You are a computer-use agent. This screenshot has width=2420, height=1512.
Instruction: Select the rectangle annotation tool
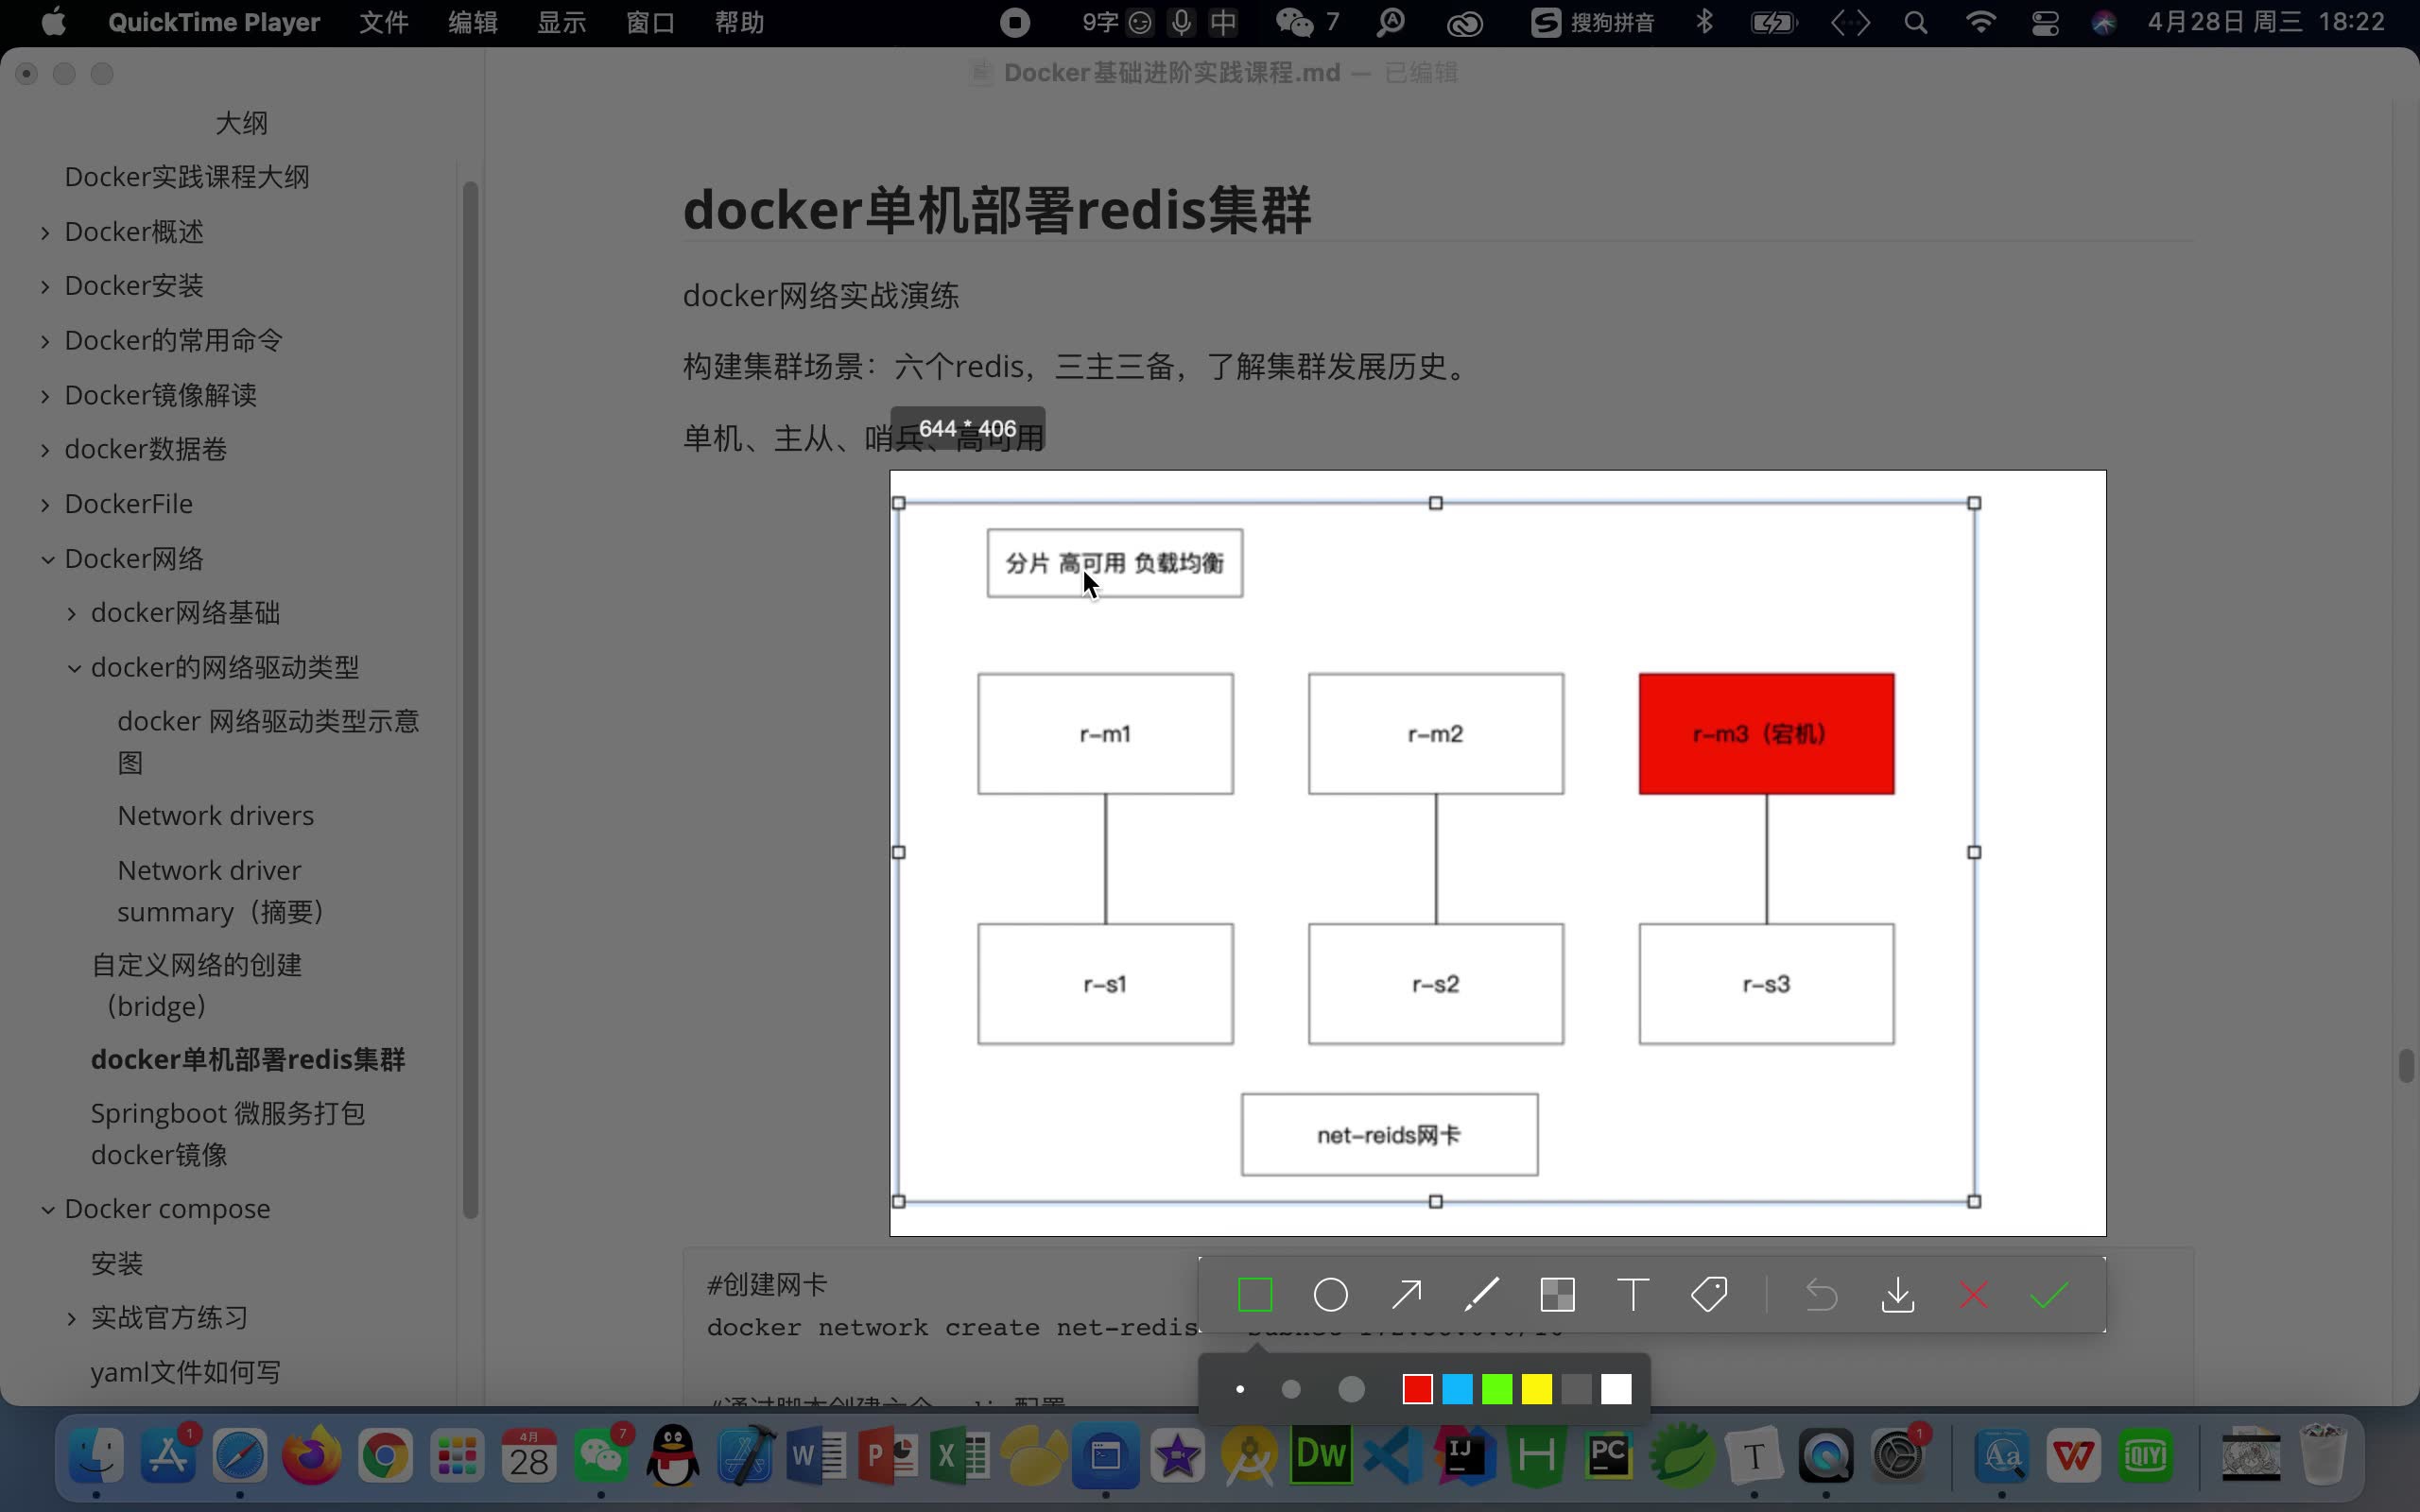point(1254,1294)
